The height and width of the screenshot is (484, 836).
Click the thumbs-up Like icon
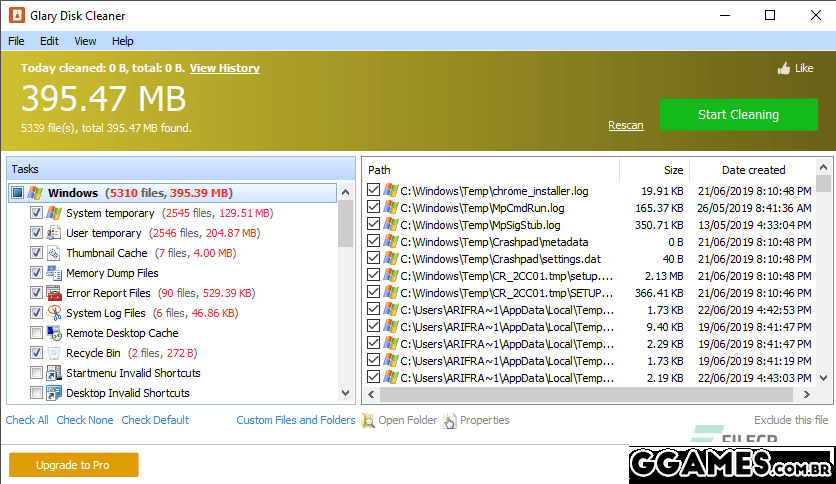(784, 69)
